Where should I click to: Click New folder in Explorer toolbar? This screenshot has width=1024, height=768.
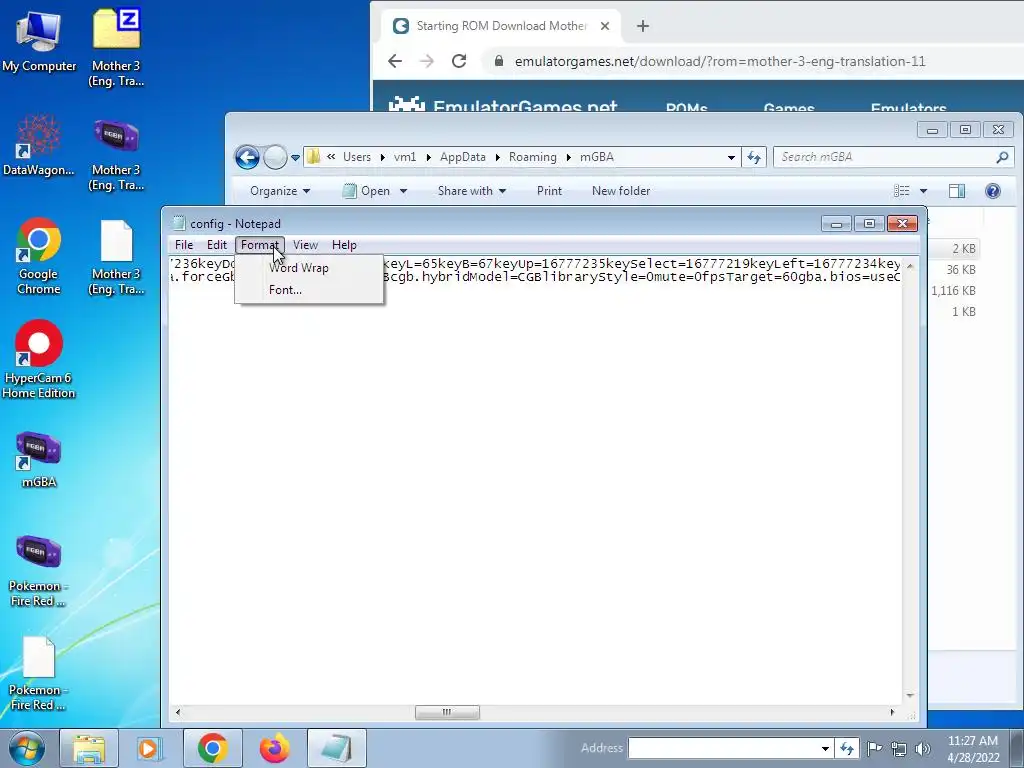click(621, 191)
